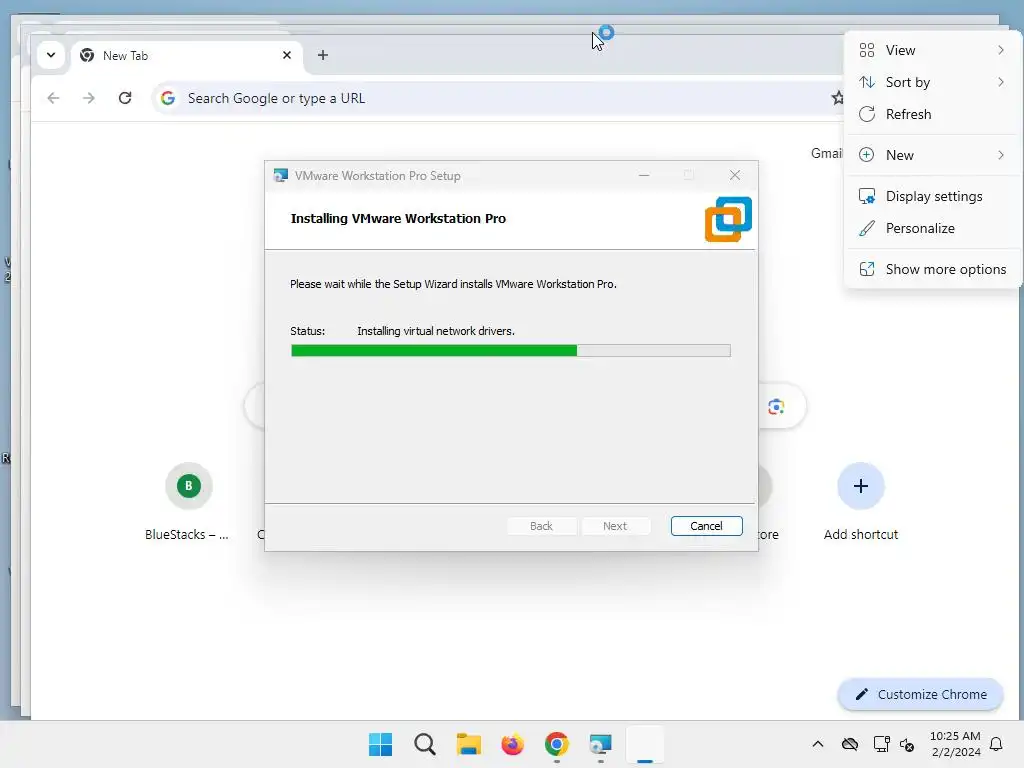Open a new tab with the plus button
This screenshot has width=1024, height=768.
[x=323, y=56]
